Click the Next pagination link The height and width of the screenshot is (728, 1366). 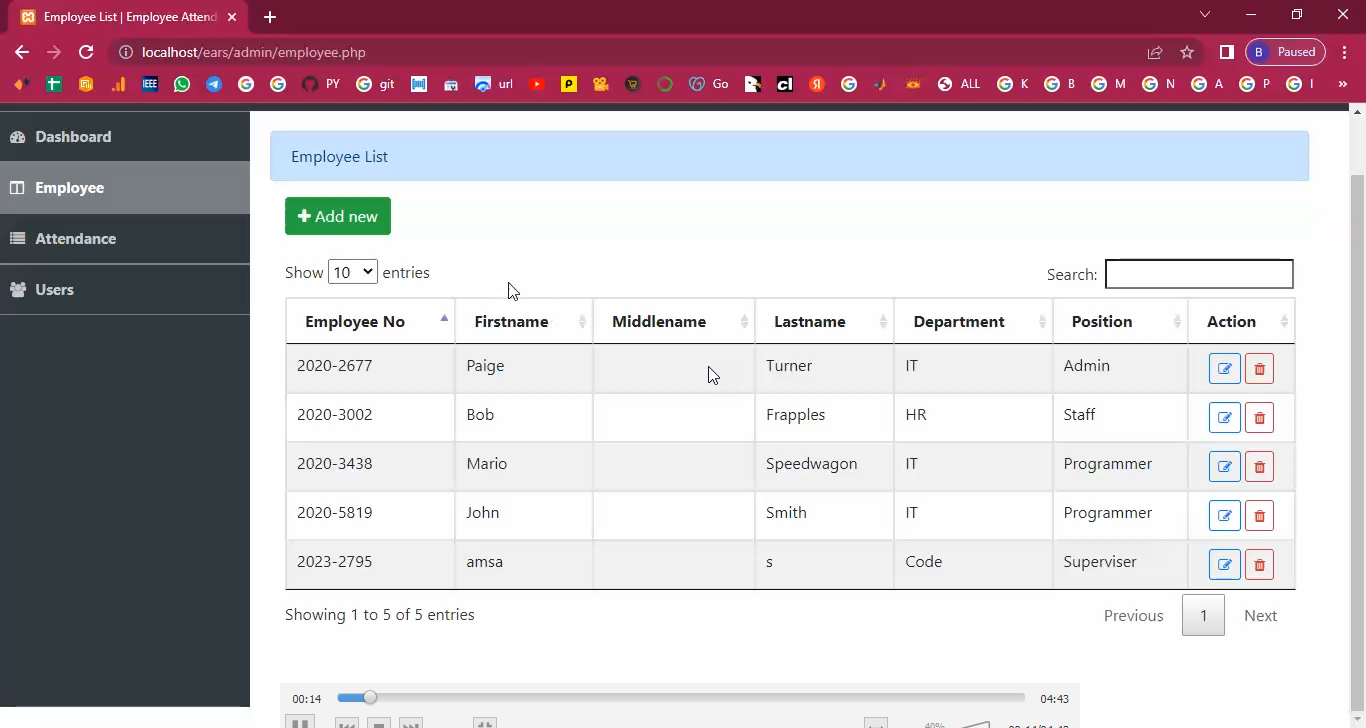coord(1260,616)
